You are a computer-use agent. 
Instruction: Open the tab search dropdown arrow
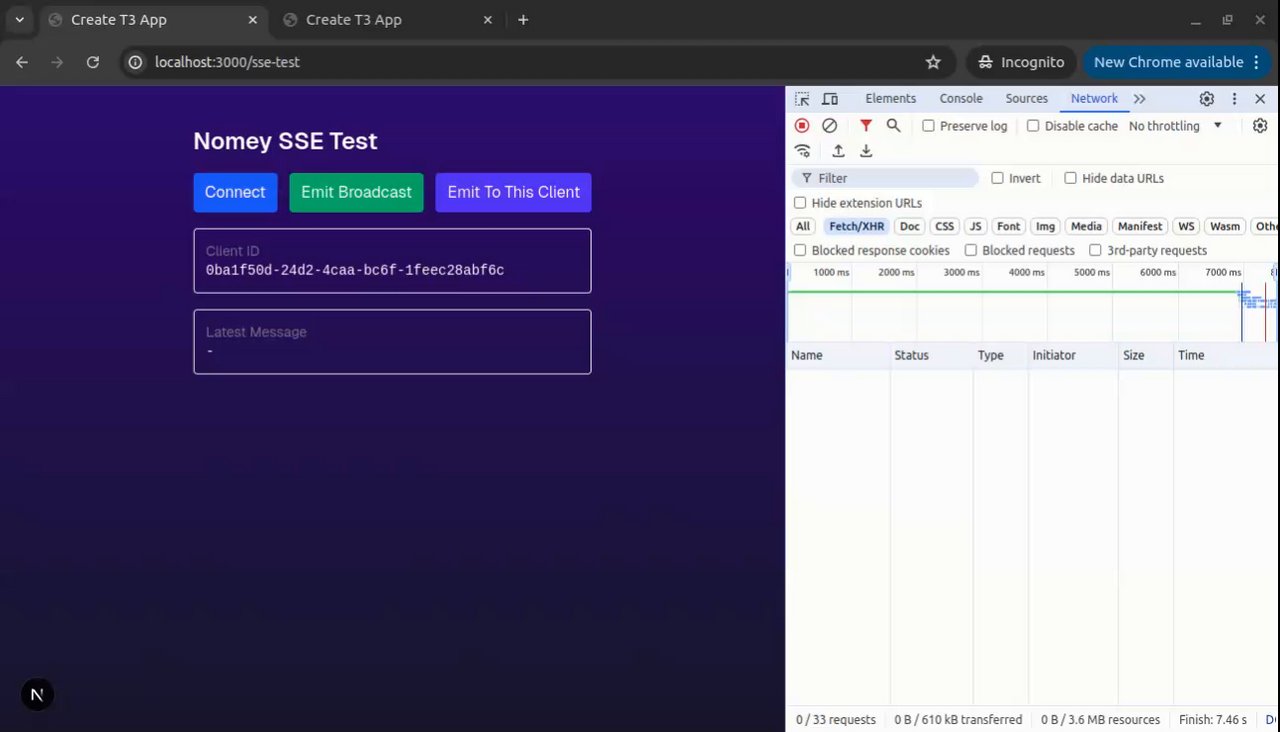point(19,20)
